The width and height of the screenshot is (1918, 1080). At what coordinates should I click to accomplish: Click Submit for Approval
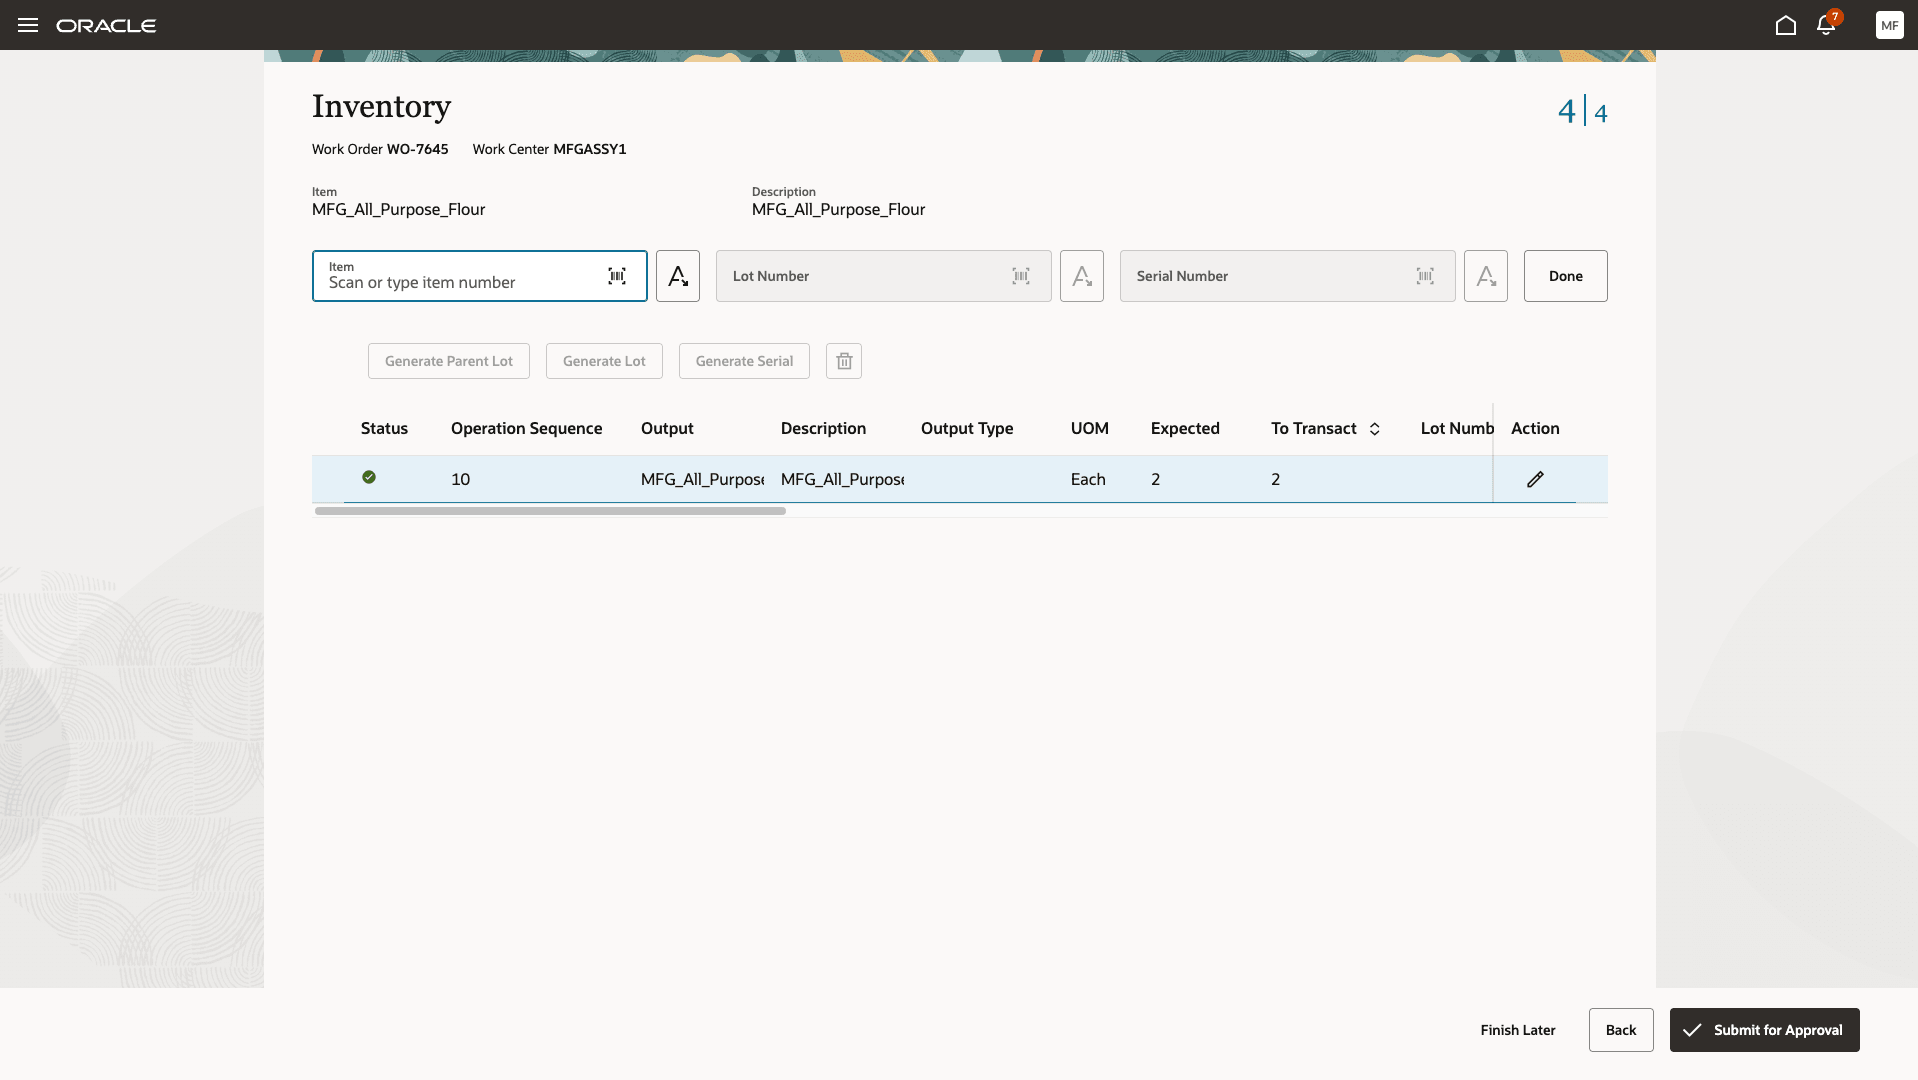tap(1764, 1030)
